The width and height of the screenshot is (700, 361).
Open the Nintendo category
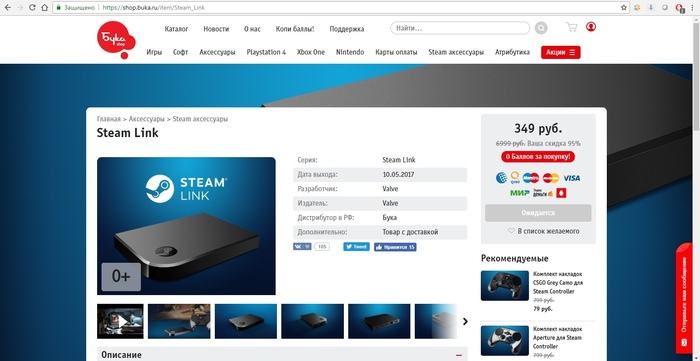coord(350,52)
